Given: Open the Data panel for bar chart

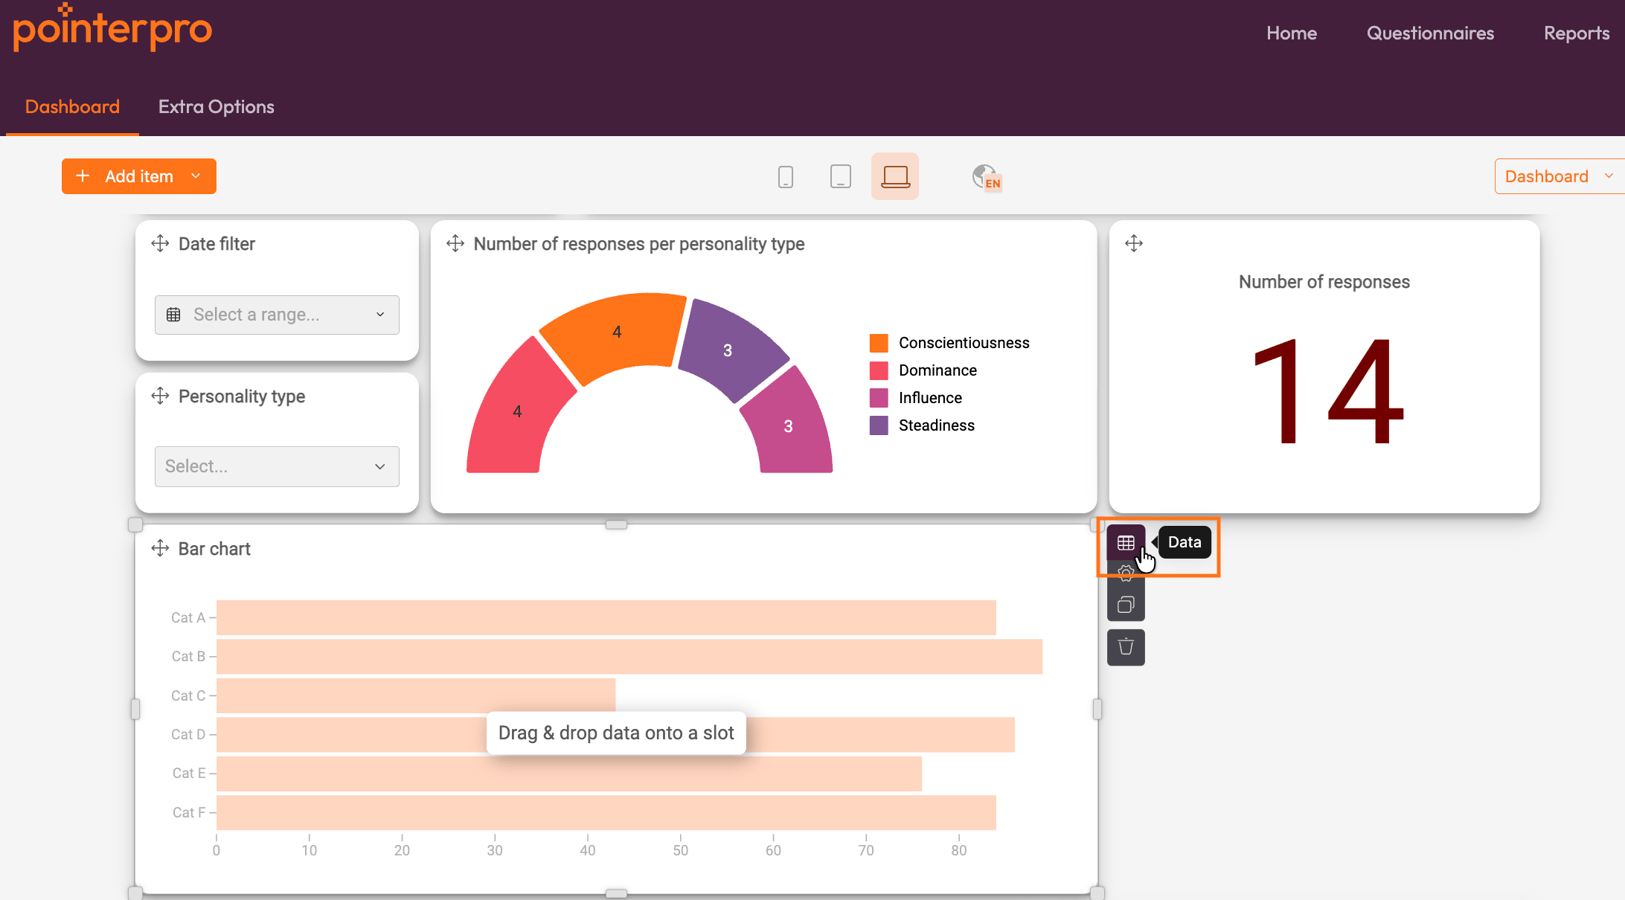Looking at the screenshot, I should [x=1126, y=543].
